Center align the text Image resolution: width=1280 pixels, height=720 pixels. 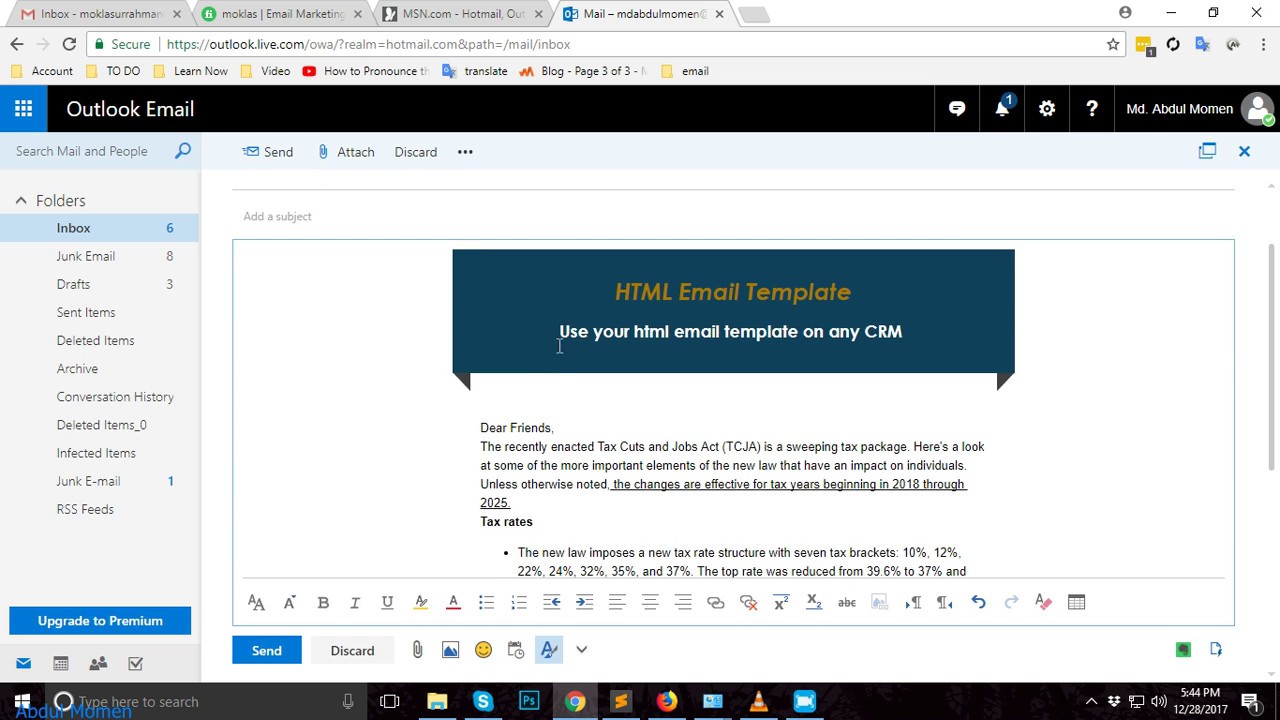pos(650,602)
